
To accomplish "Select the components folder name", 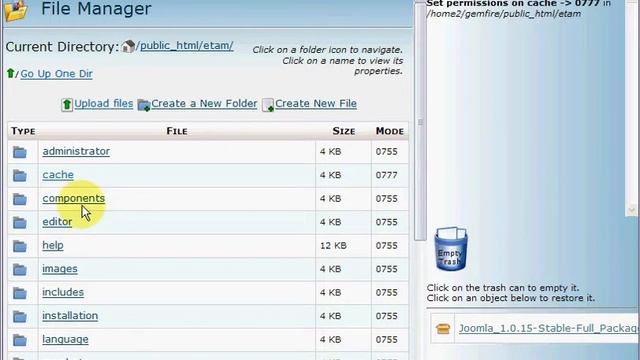I will click(73, 198).
